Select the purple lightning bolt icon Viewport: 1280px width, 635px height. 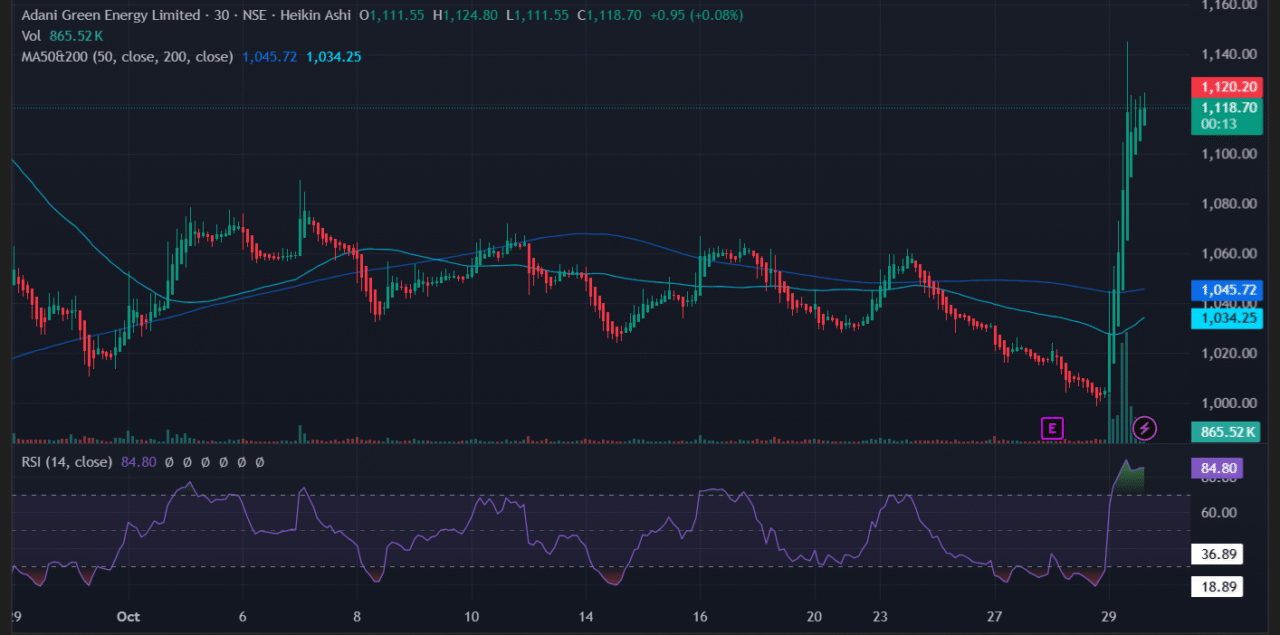(1143, 428)
